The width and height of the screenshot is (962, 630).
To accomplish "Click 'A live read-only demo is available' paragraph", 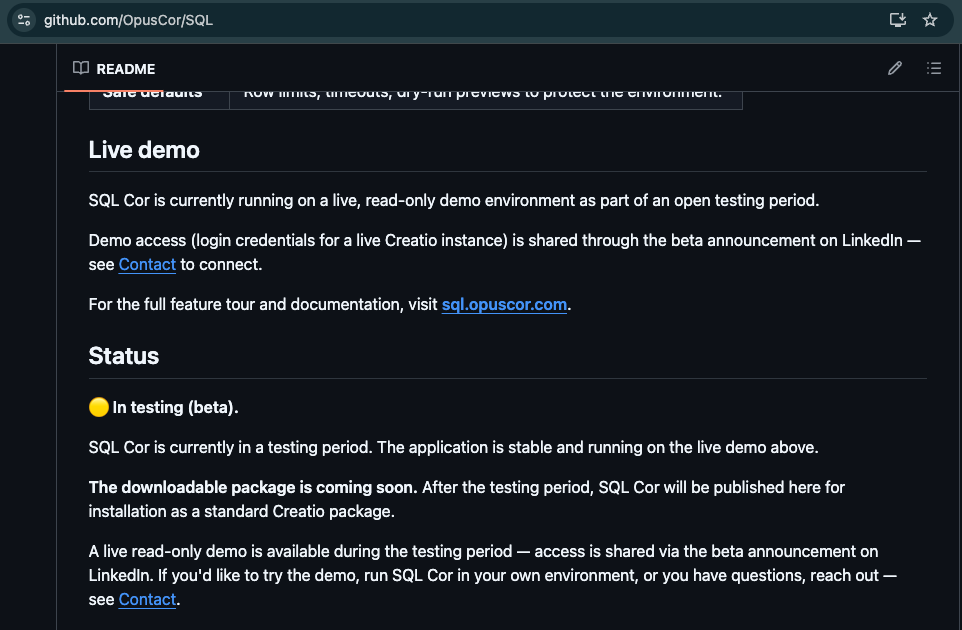I will coord(493,575).
